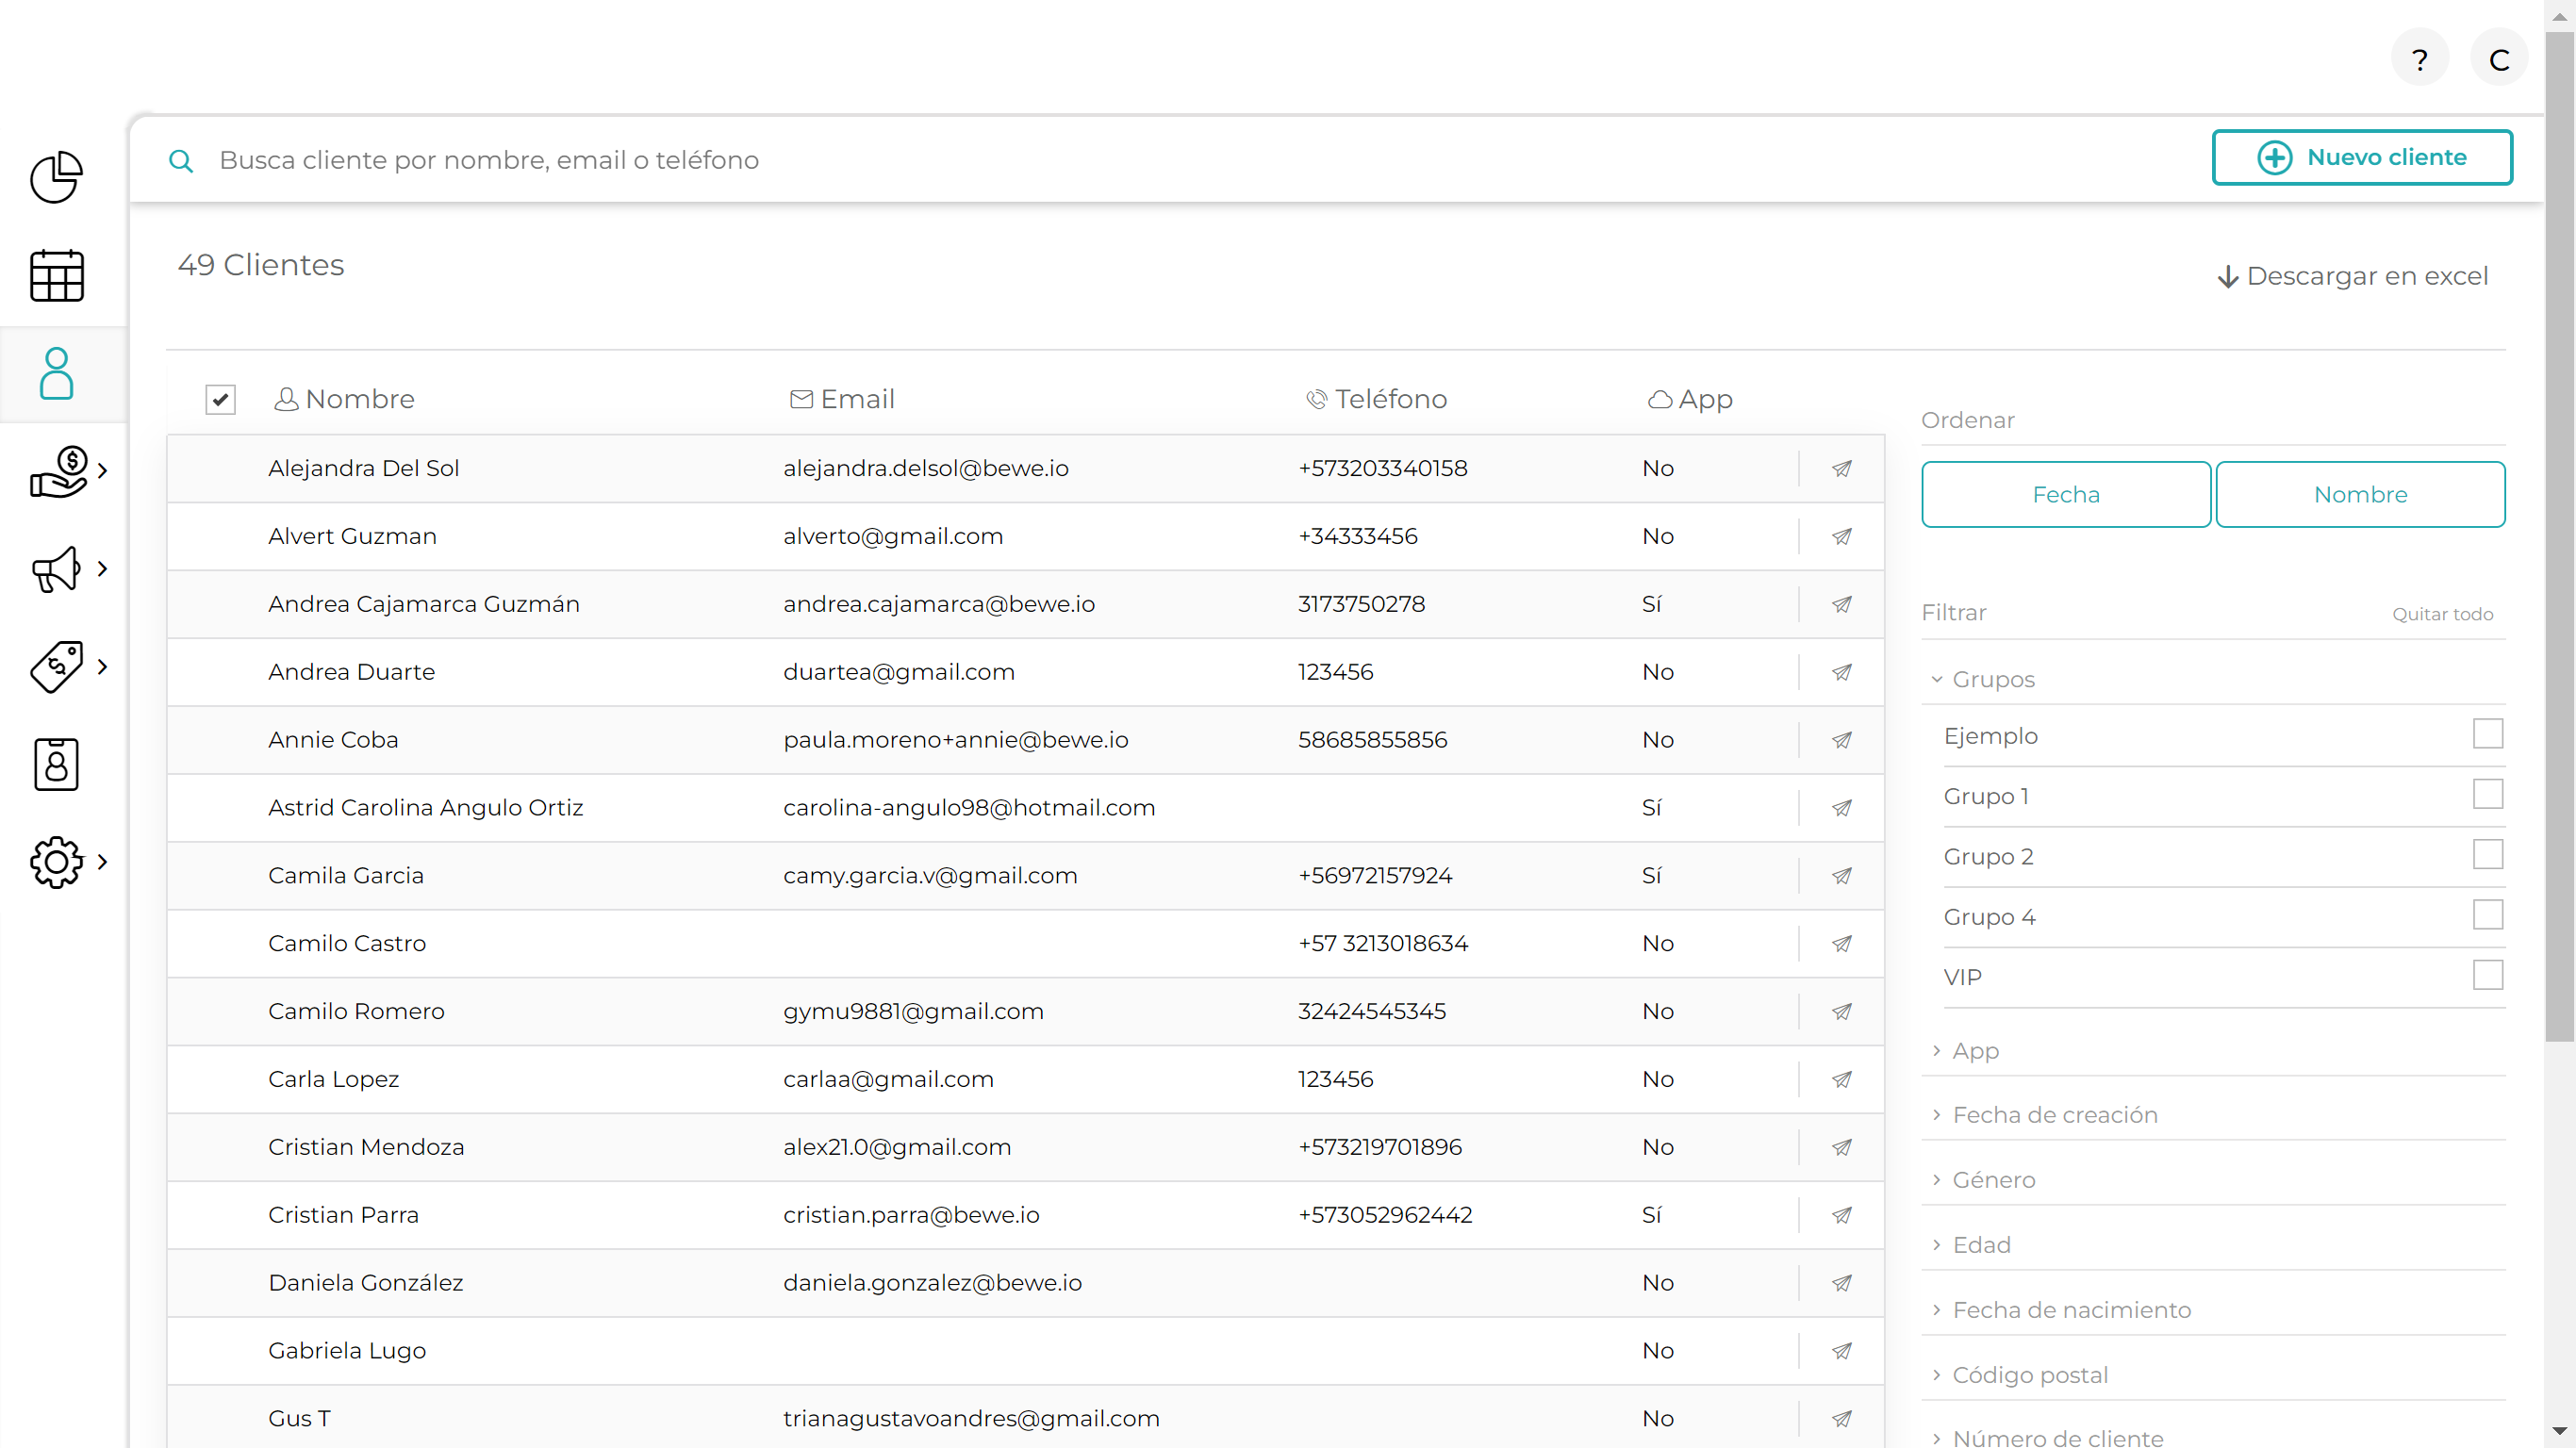Click the Email column header
This screenshot has height=1448, width=2576.
(841, 399)
